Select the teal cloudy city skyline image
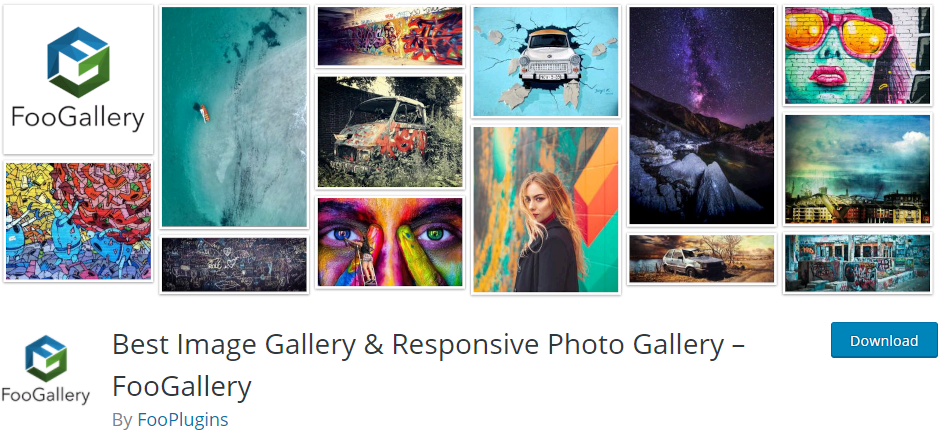 pos(857,170)
